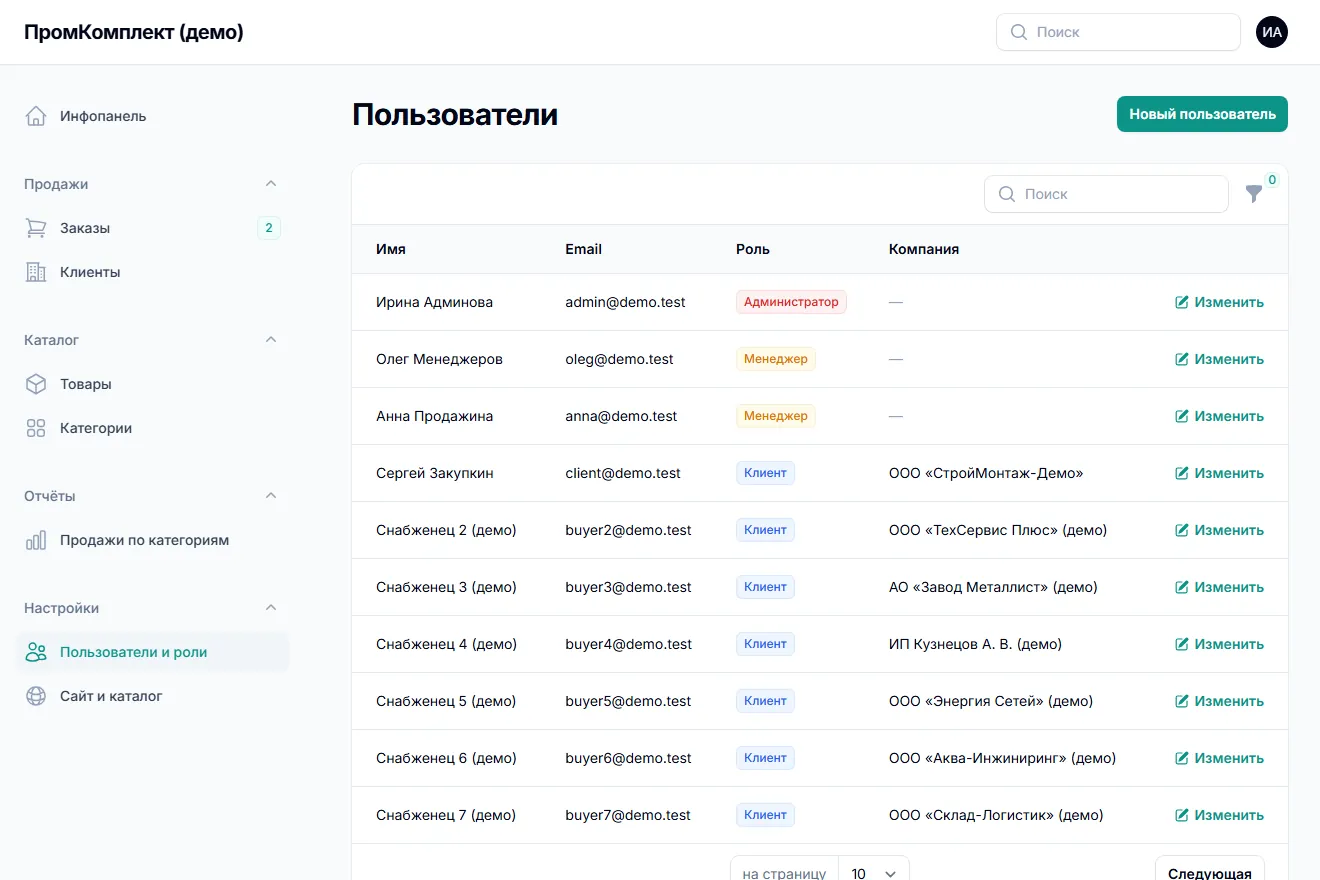Image resolution: width=1320 pixels, height=880 pixels.
Task: Open the Инфопанель home icon
Action: [x=36, y=116]
